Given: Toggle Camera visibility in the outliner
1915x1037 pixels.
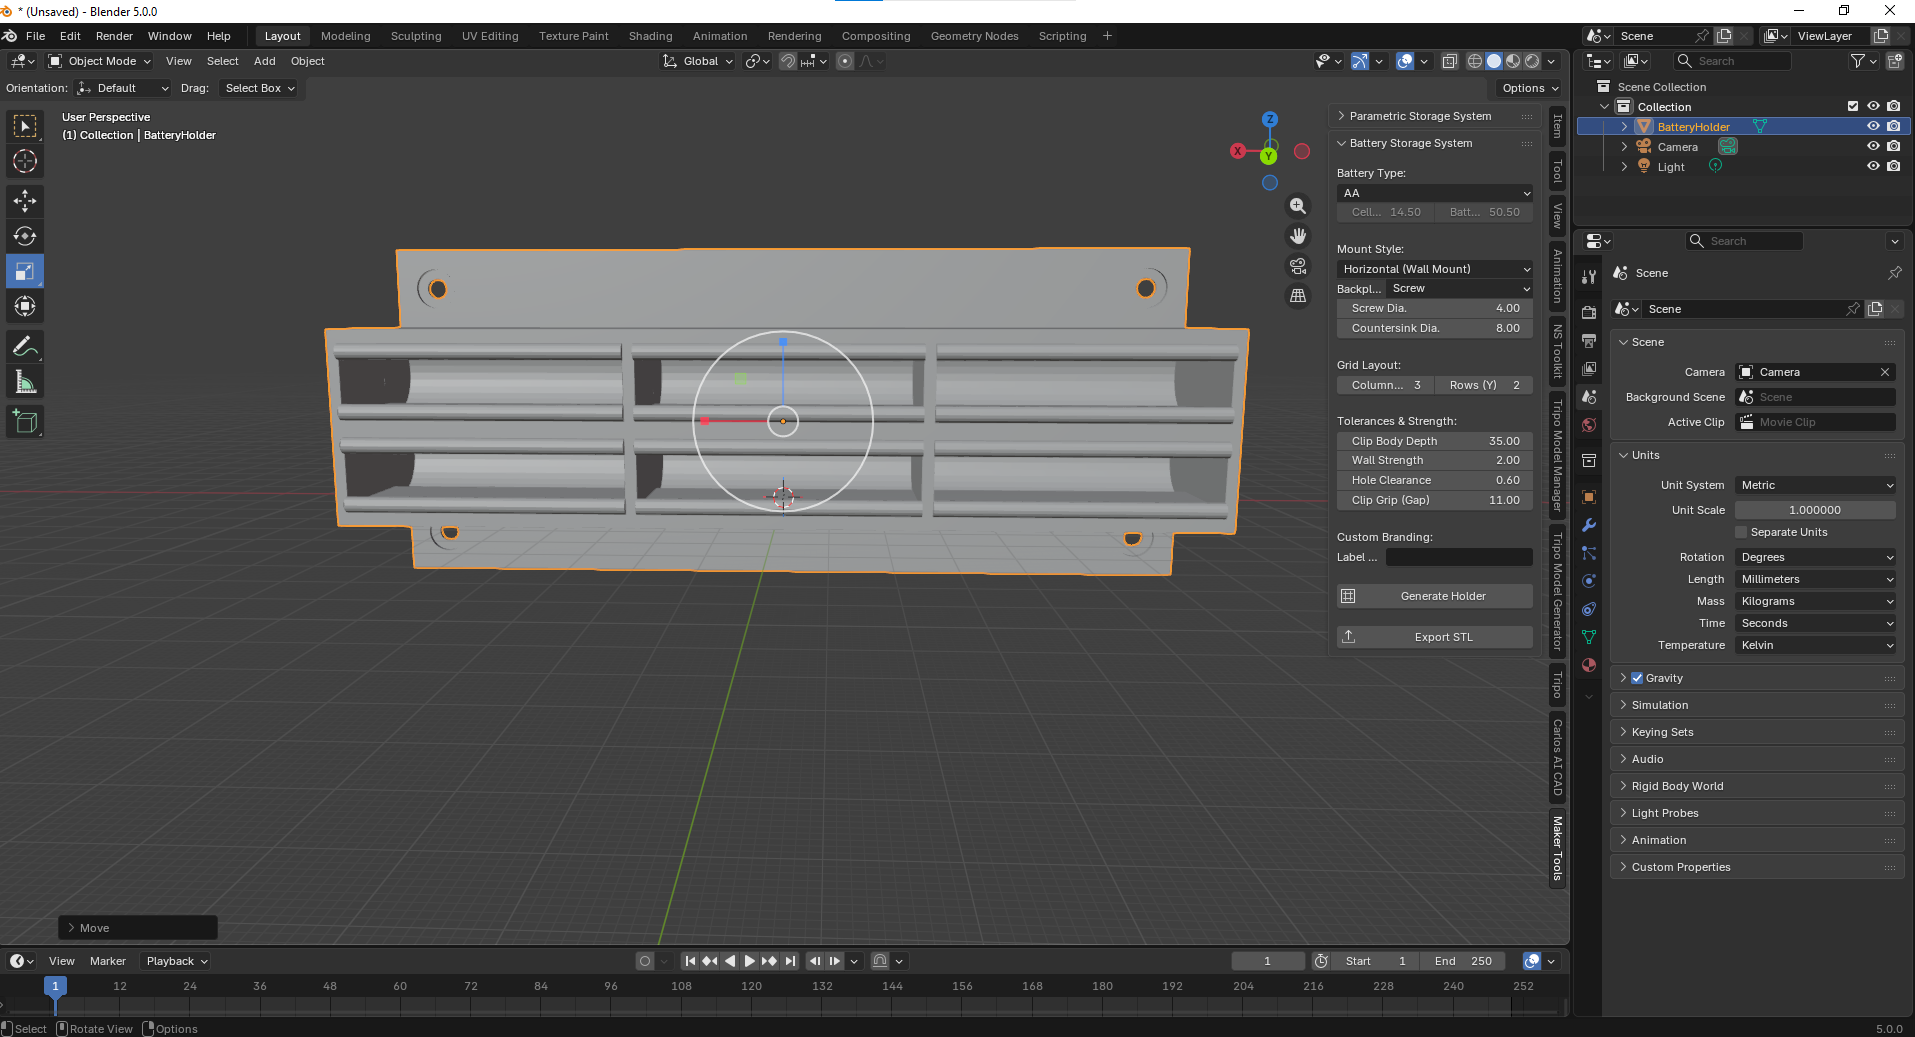Looking at the screenshot, I should 1873,146.
